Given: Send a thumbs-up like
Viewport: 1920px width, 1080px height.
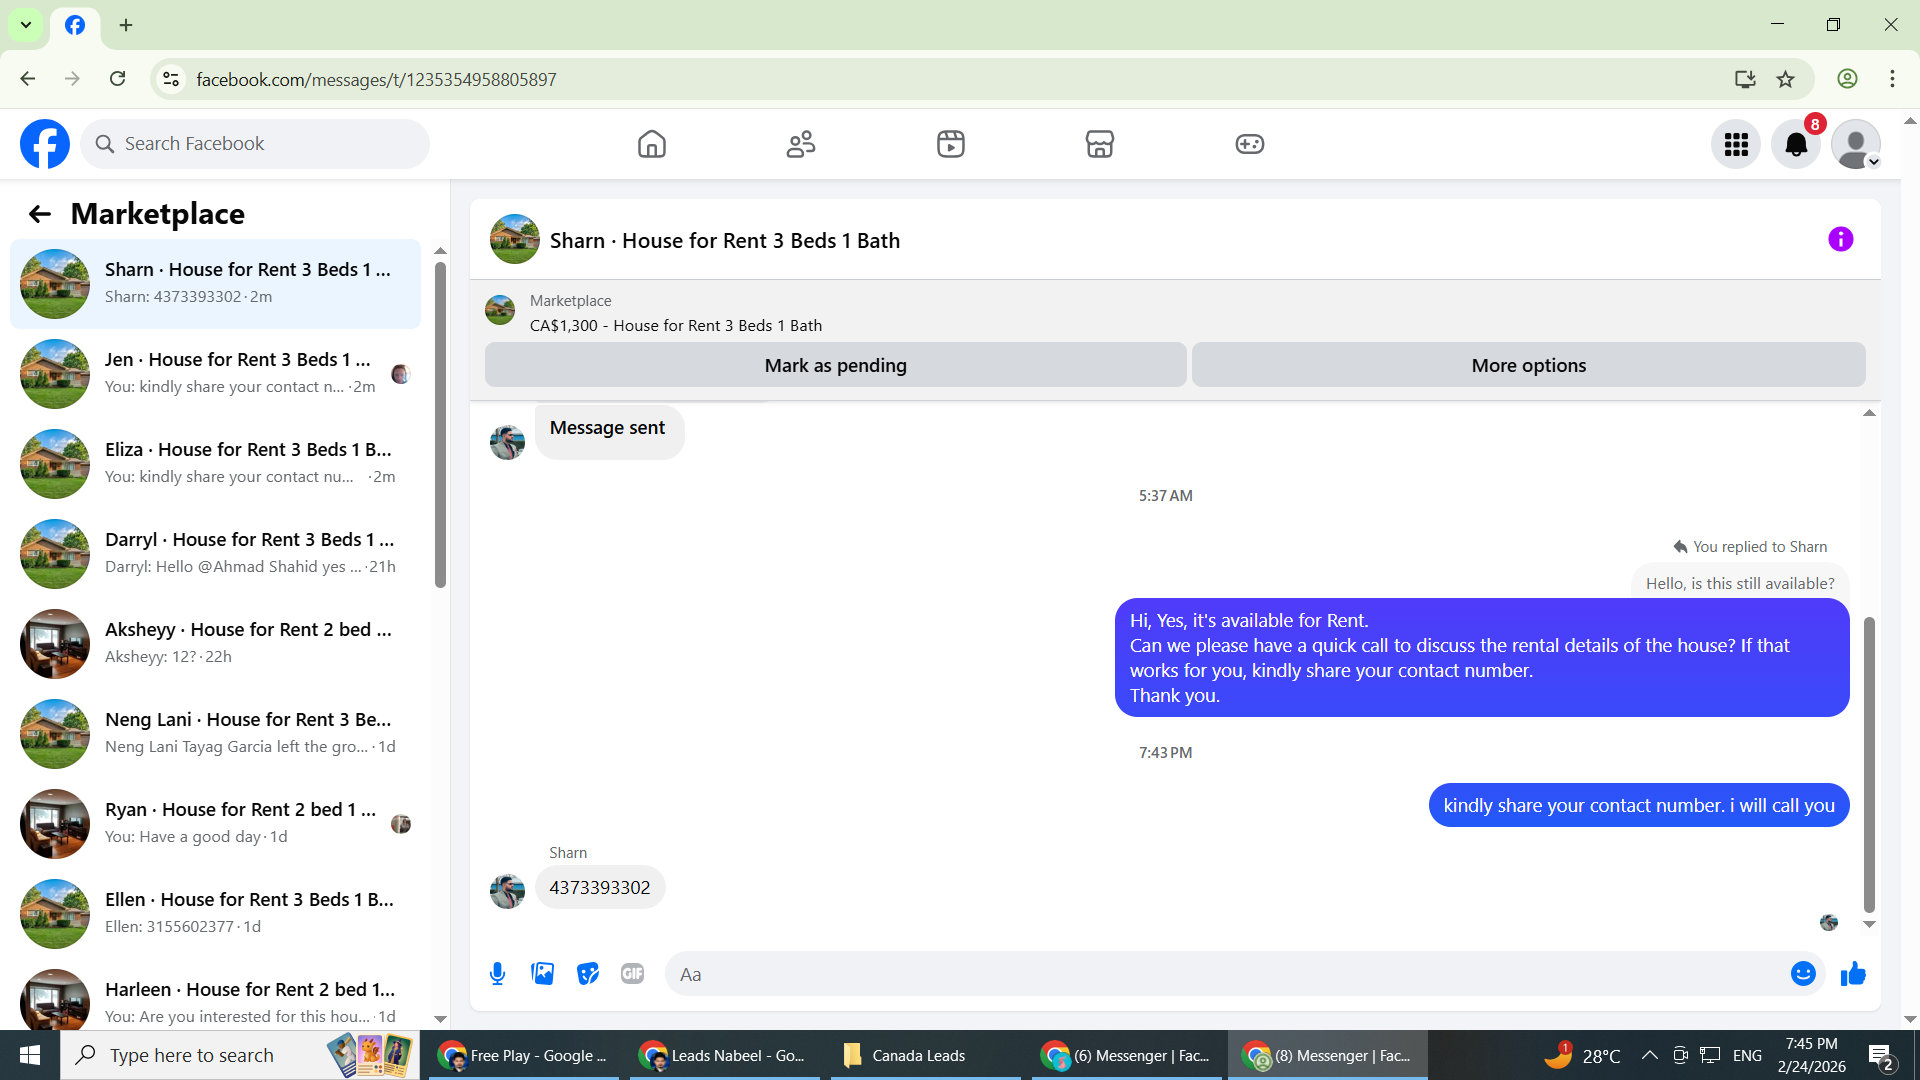Looking at the screenshot, I should coord(1853,974).
